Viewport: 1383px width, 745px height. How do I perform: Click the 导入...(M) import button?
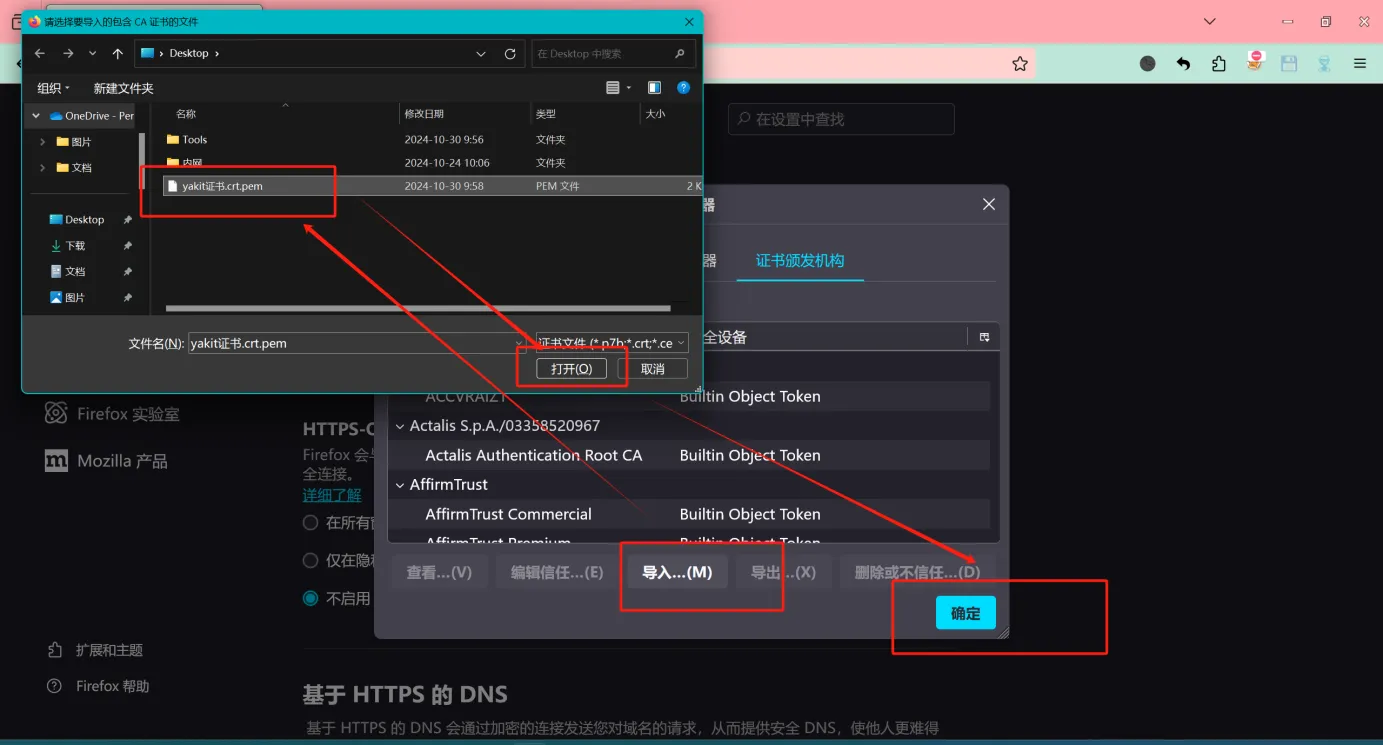point(677,573)
